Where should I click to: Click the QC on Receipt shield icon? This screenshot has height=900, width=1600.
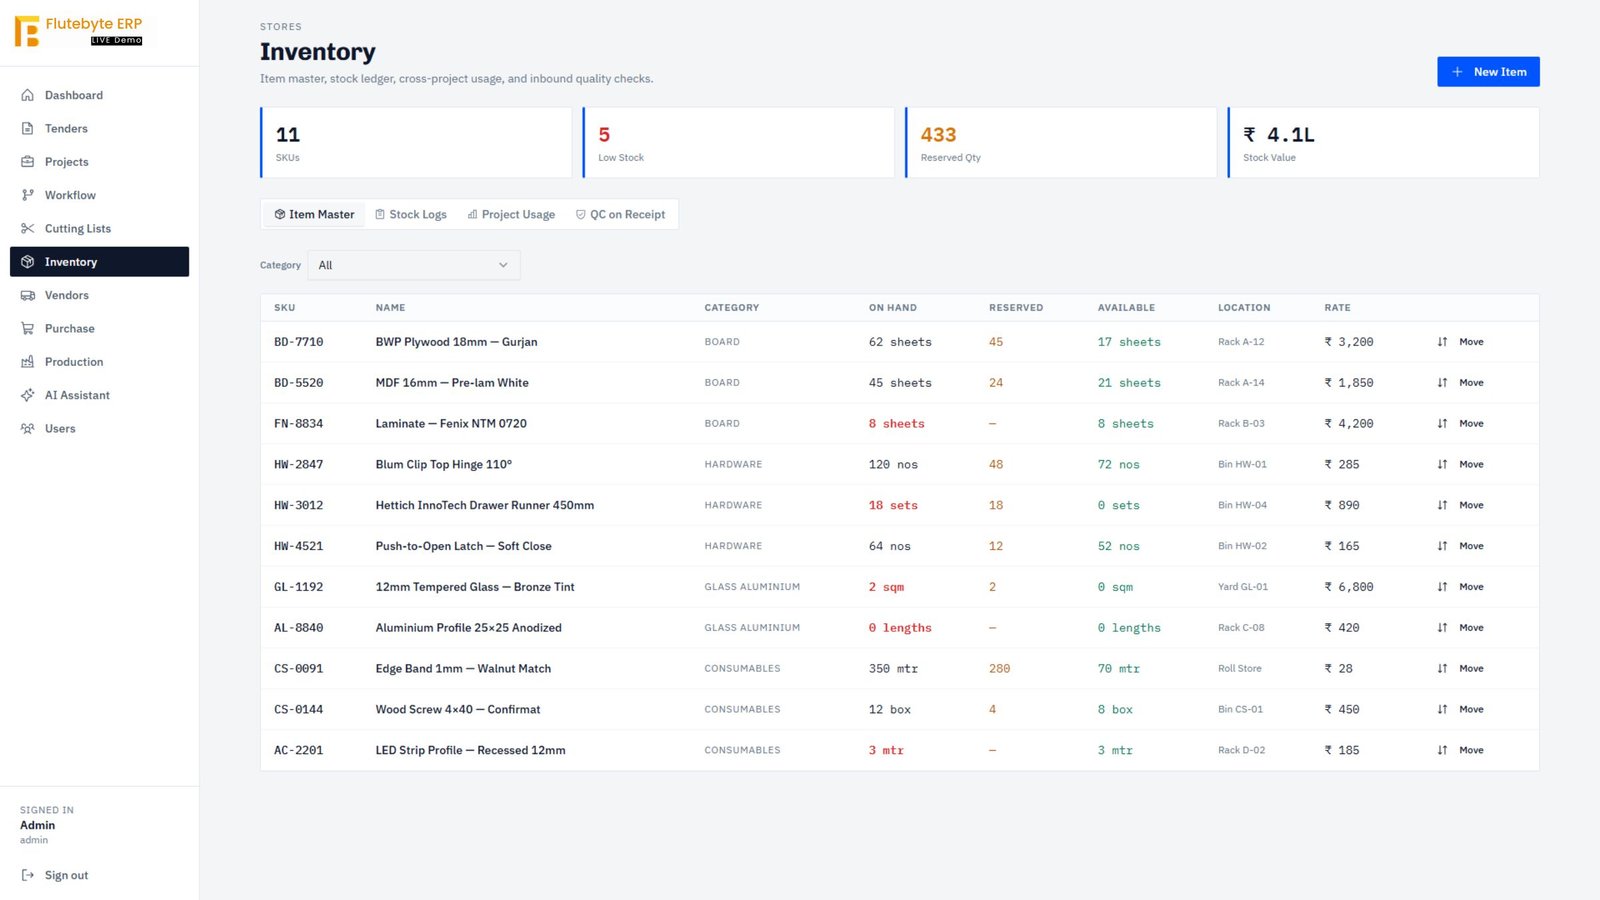pos(580,214)
